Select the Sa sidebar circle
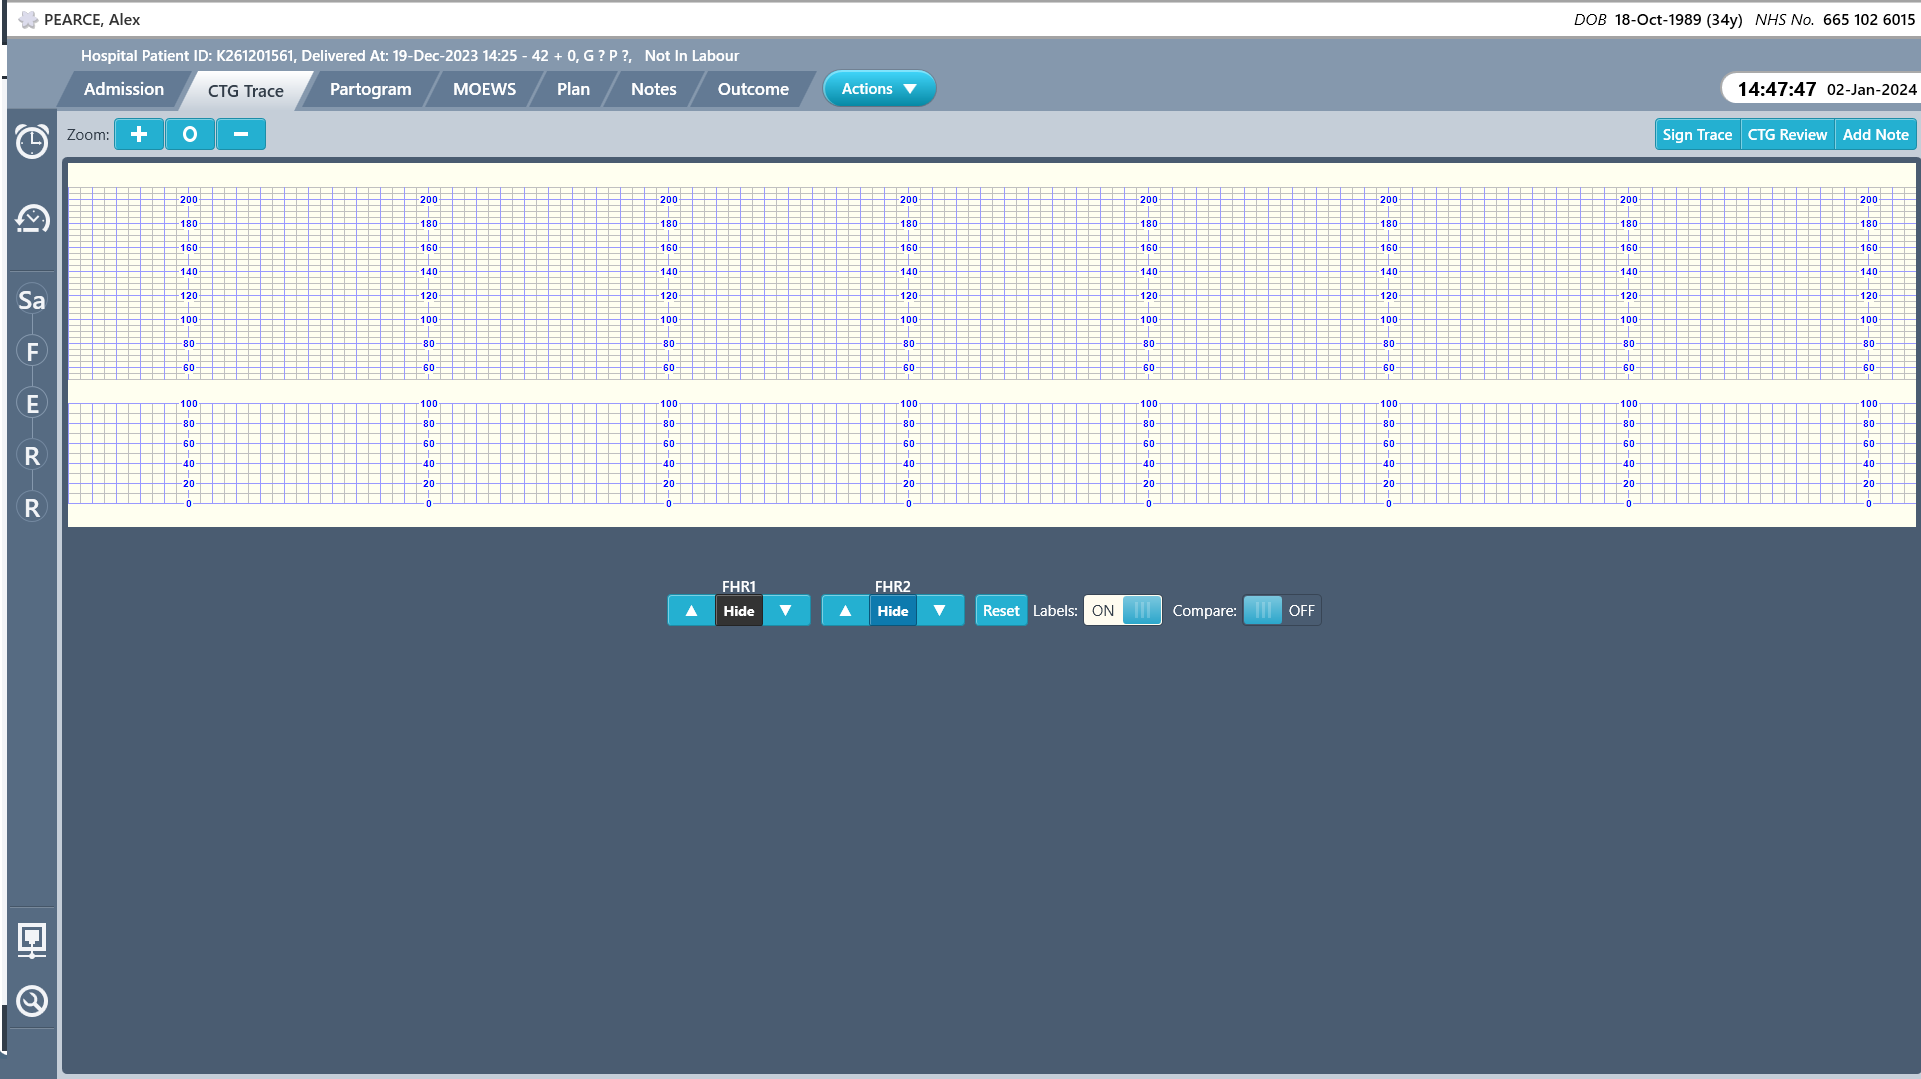Viewport: 1921px width, 1079px height. click(x=32, y=300)
